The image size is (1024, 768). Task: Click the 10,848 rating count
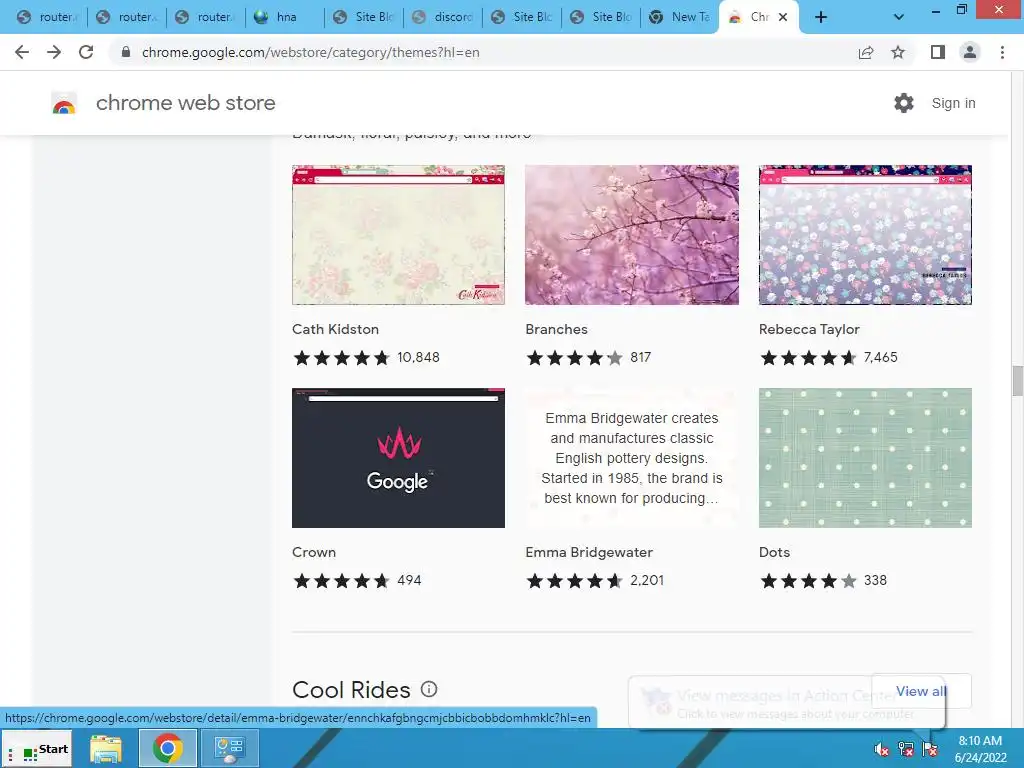[419, 357]
